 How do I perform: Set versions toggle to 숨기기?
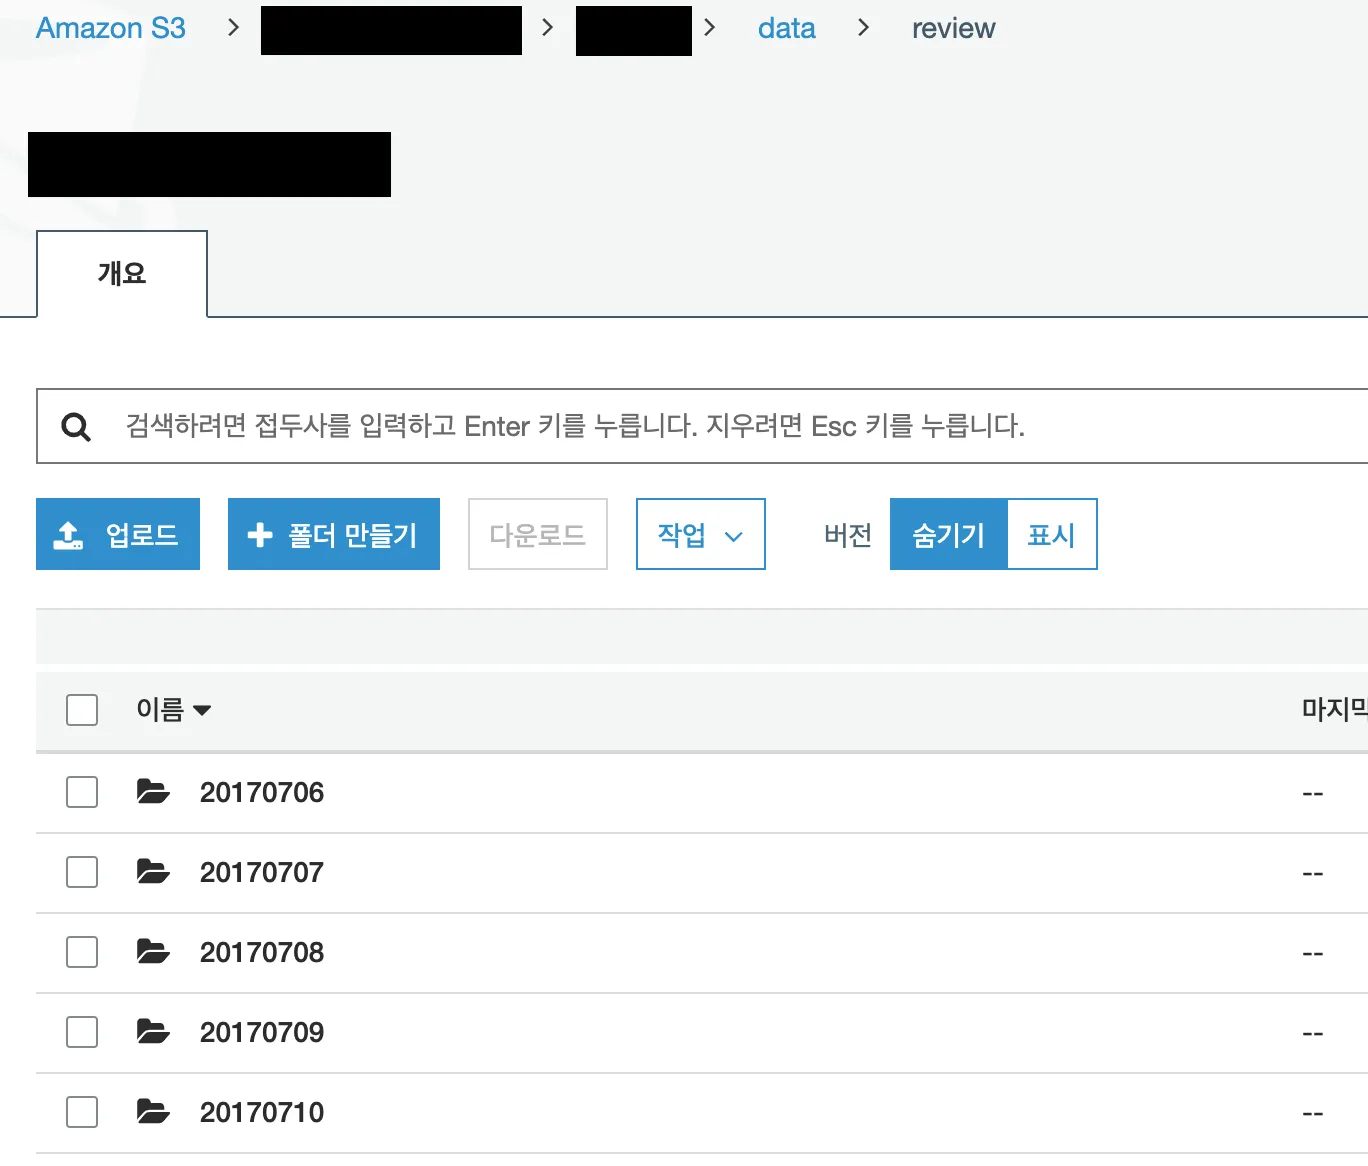[x=948, y=535]
